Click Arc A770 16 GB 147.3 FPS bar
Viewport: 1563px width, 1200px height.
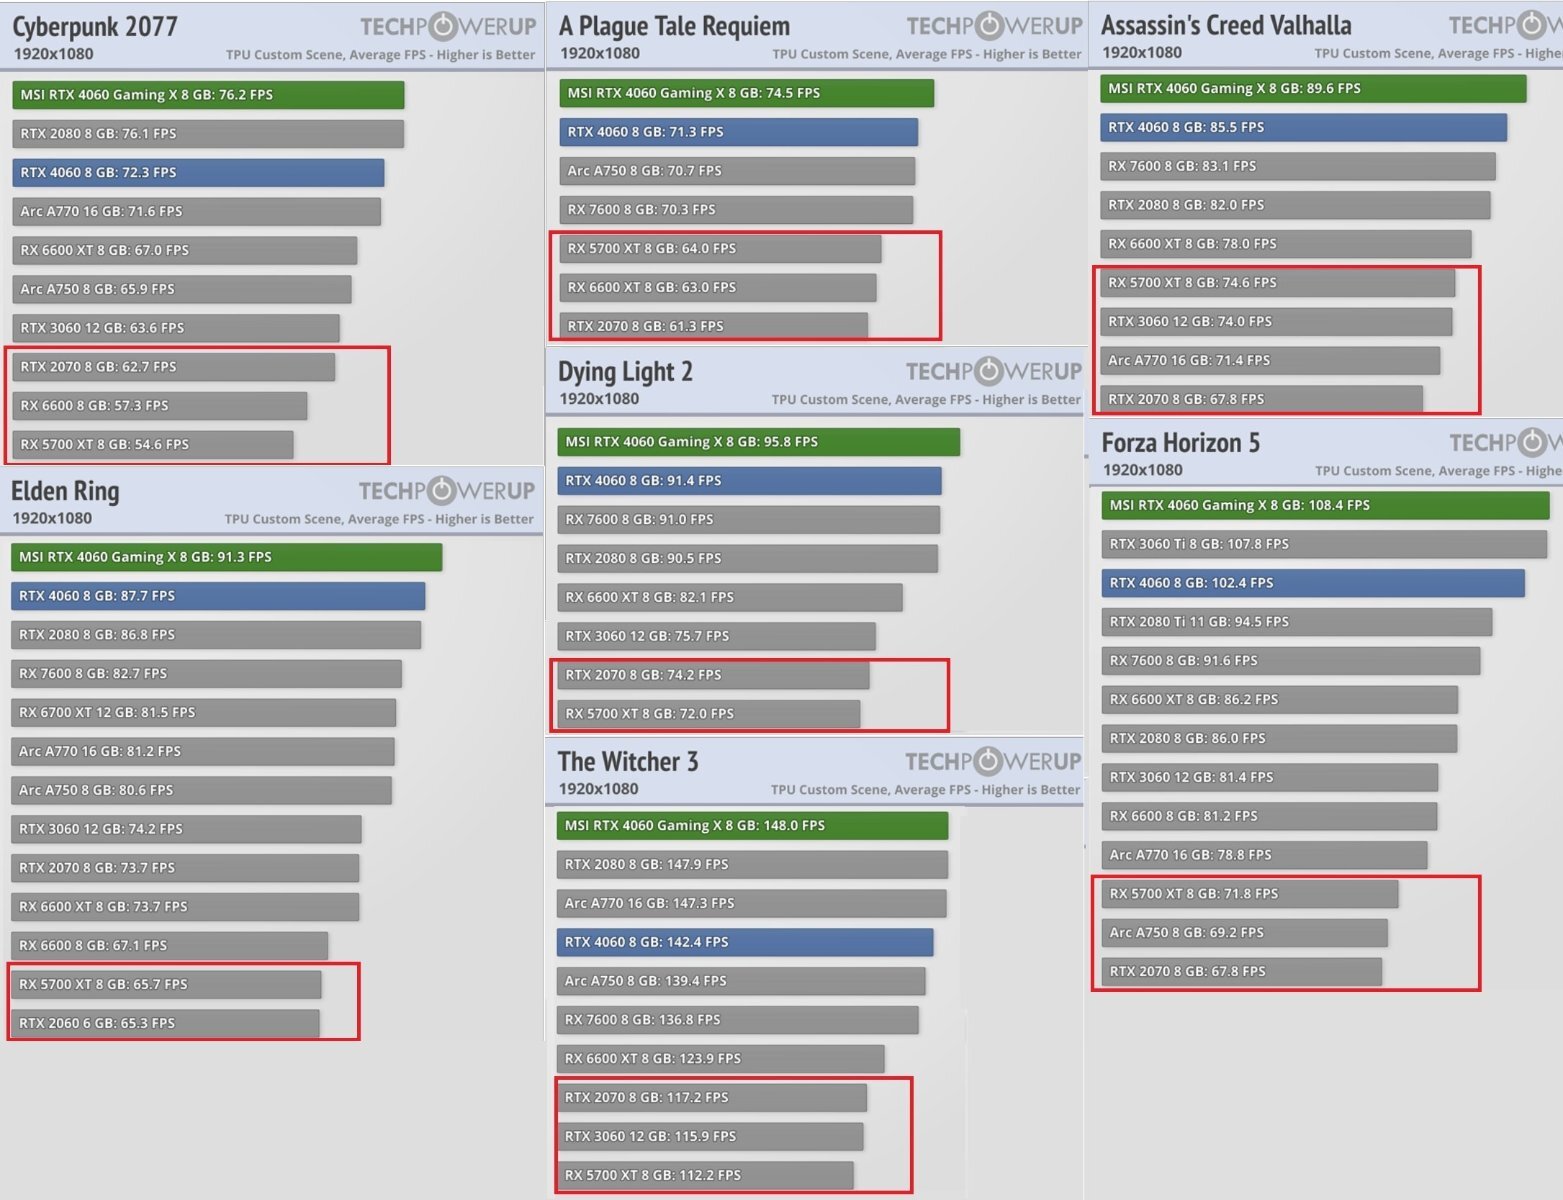click(752, 904)
